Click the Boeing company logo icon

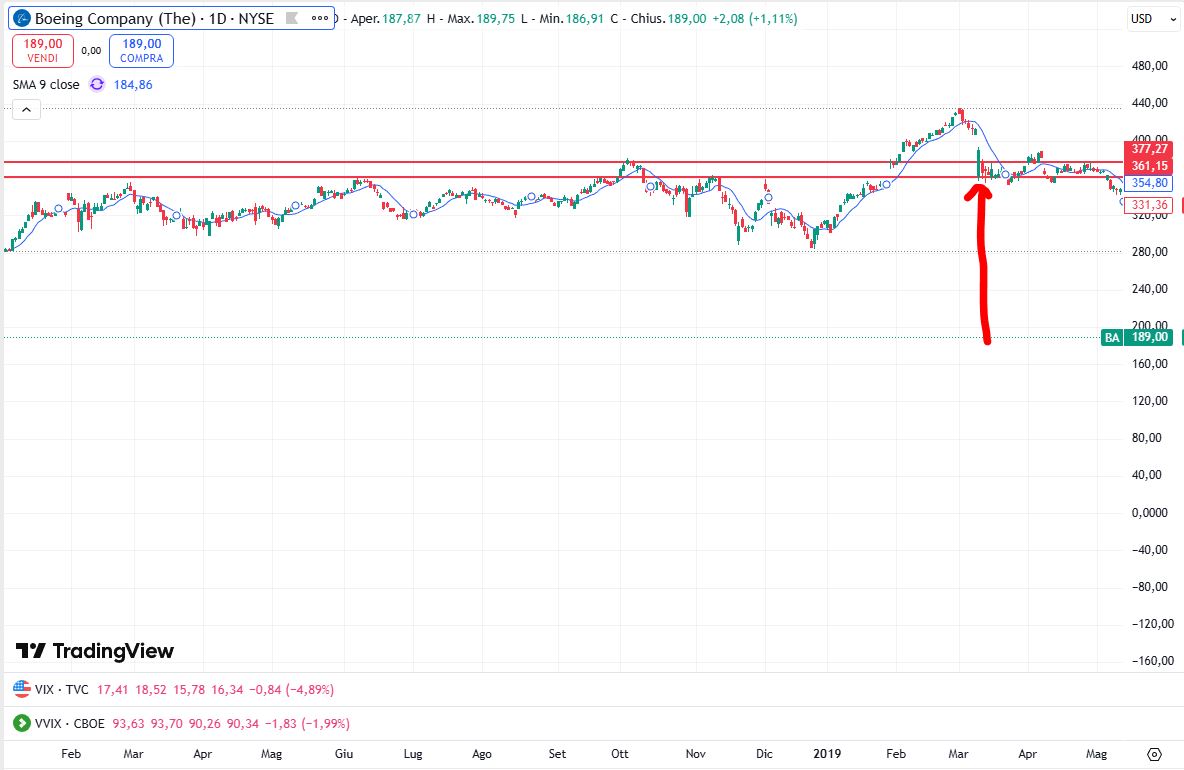point(21,18)
